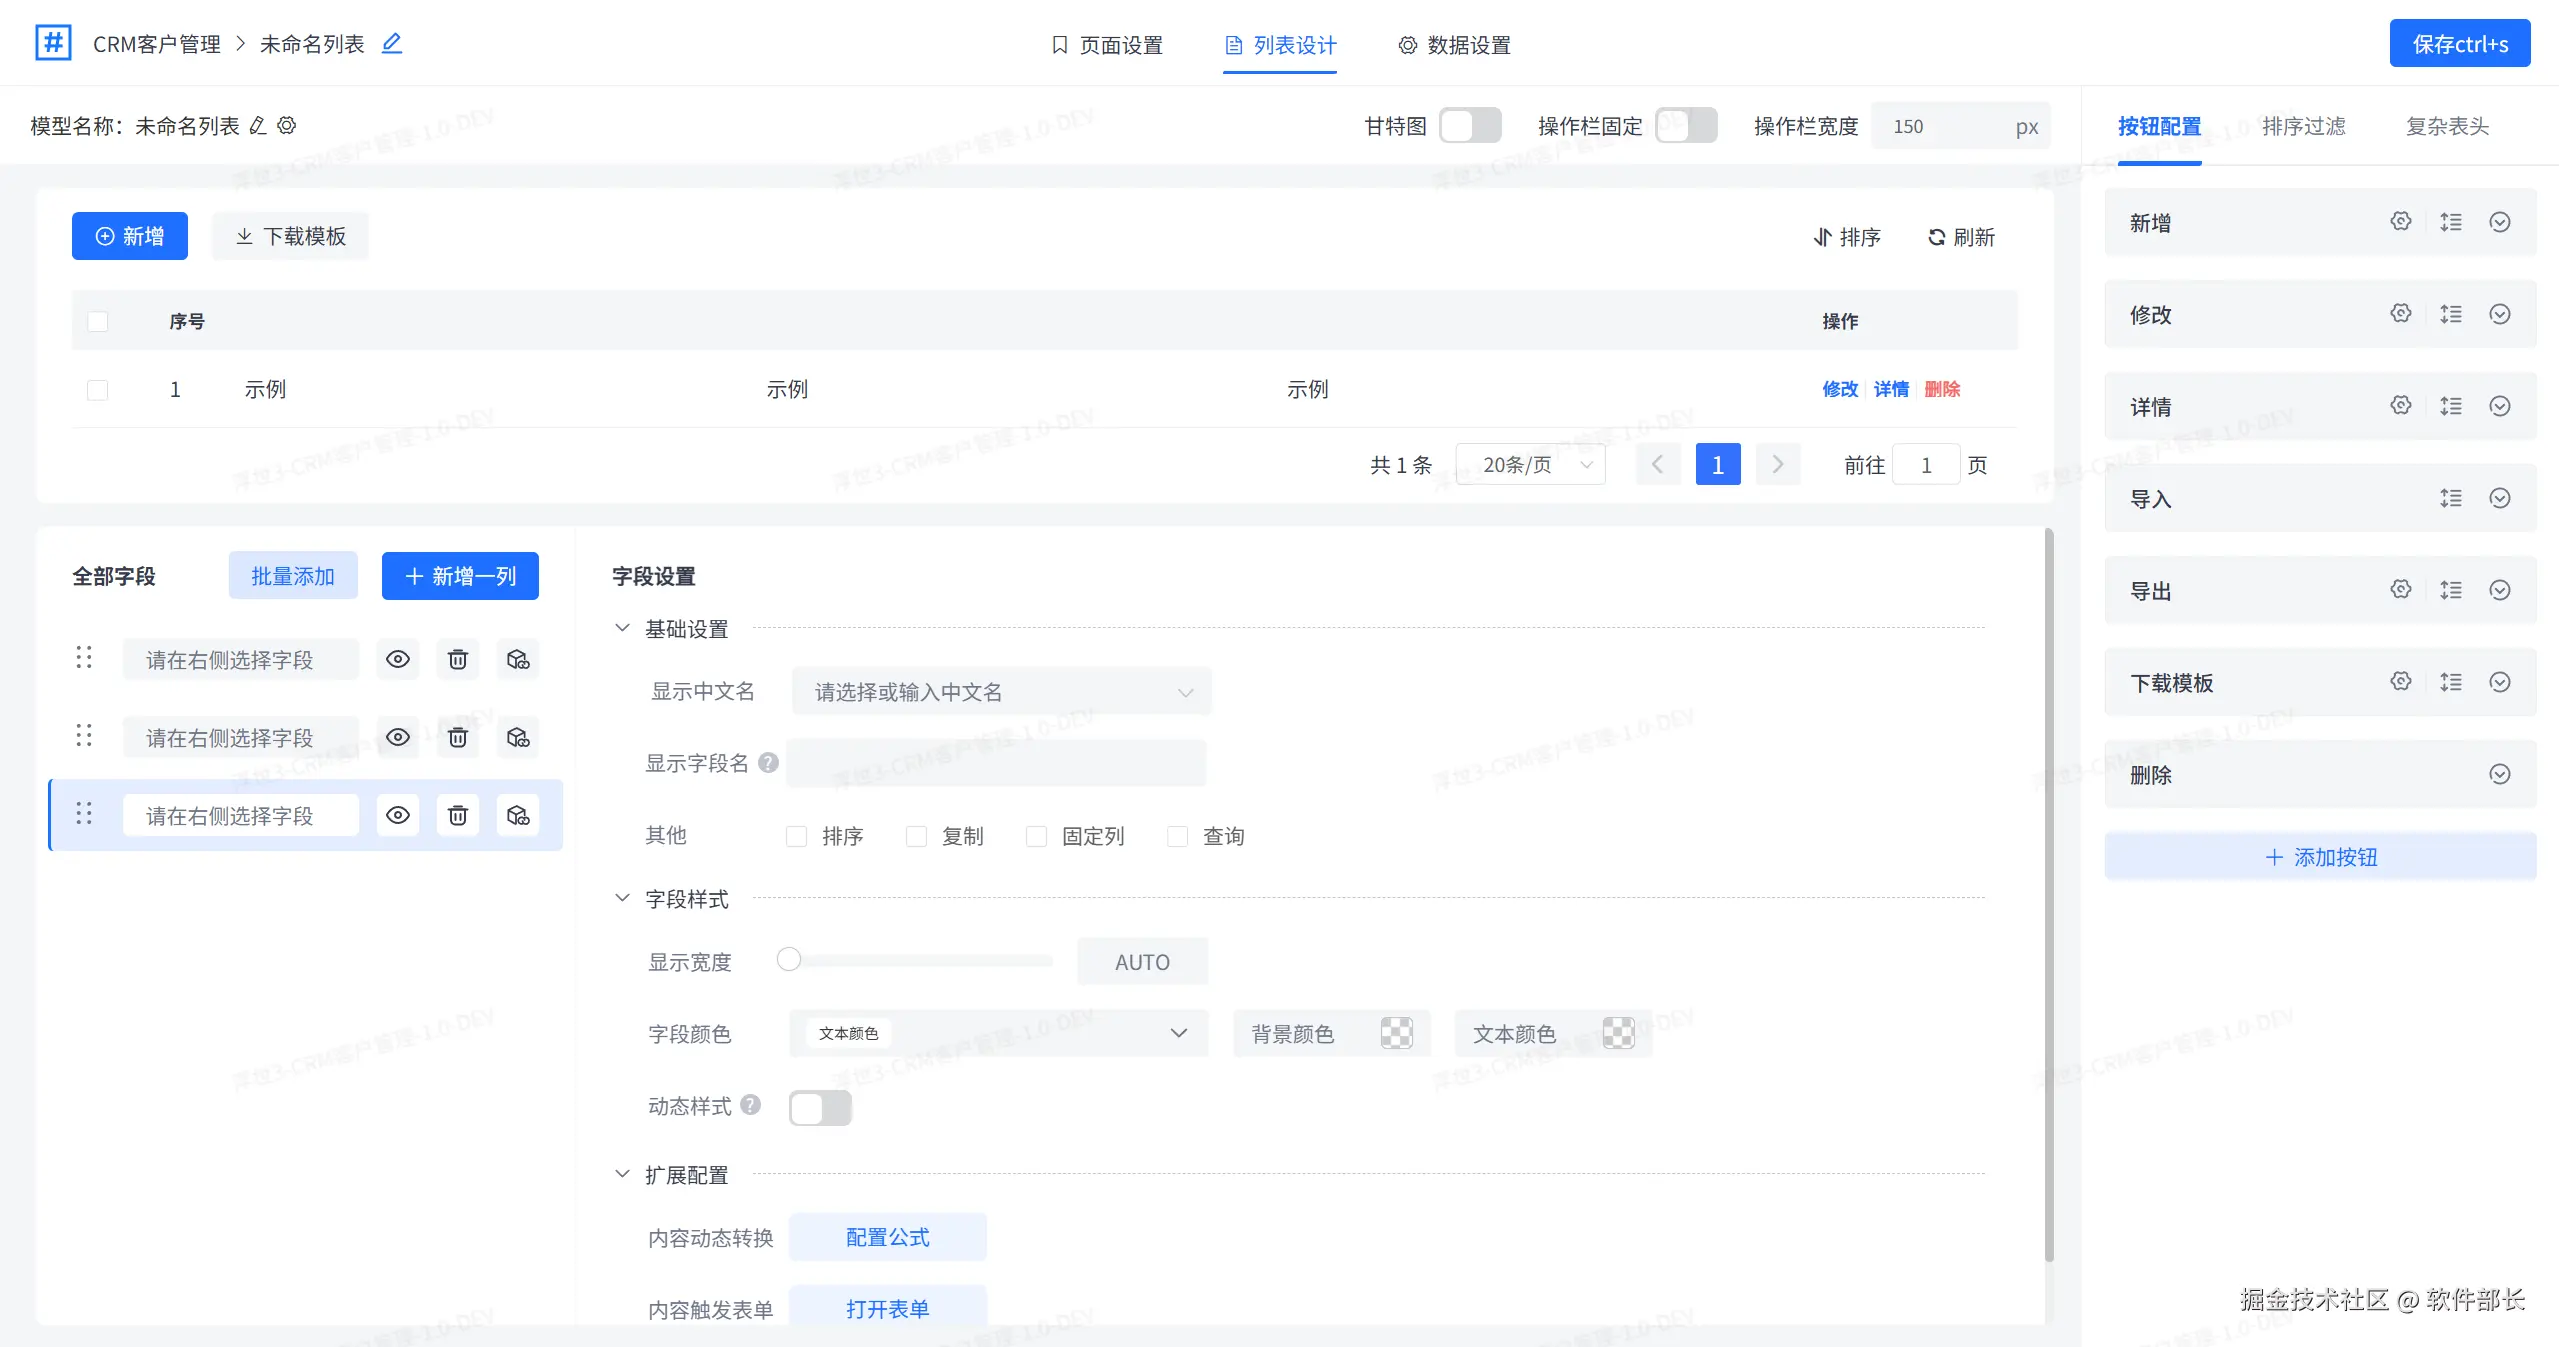Enable the 固定列 checkbox

click(x=1037, y=836)
